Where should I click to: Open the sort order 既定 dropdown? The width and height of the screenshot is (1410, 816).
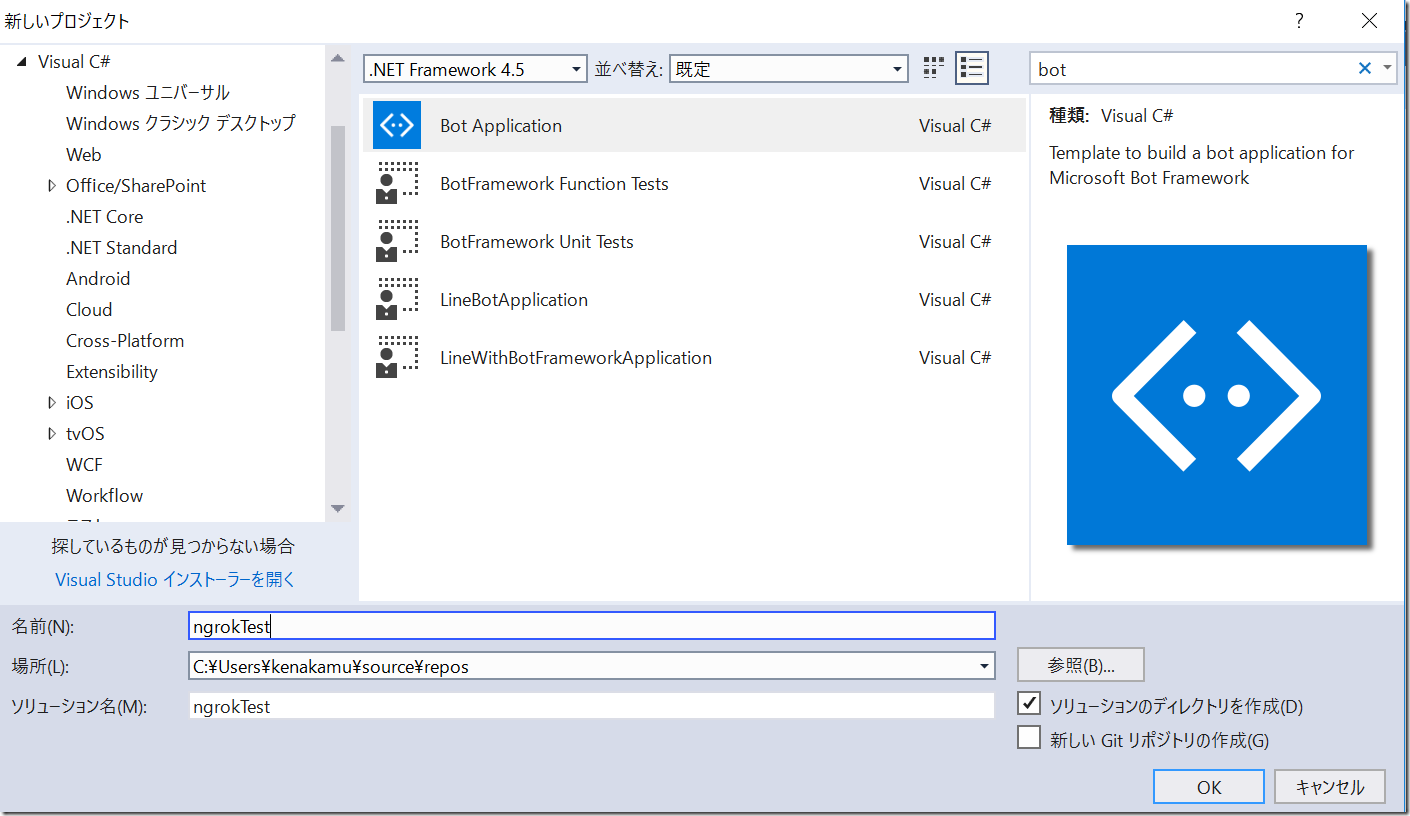(x=788, y=69)
